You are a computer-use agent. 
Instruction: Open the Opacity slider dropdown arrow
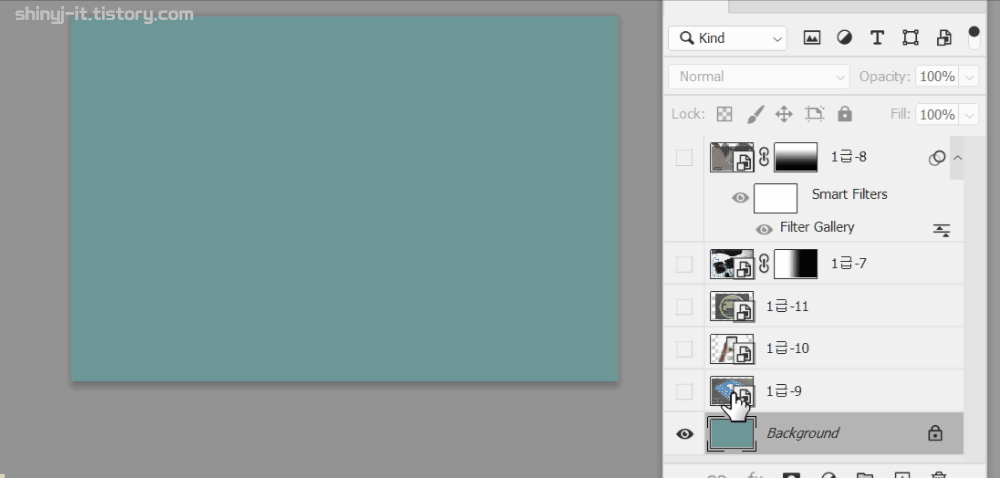[x=969, y=77]
